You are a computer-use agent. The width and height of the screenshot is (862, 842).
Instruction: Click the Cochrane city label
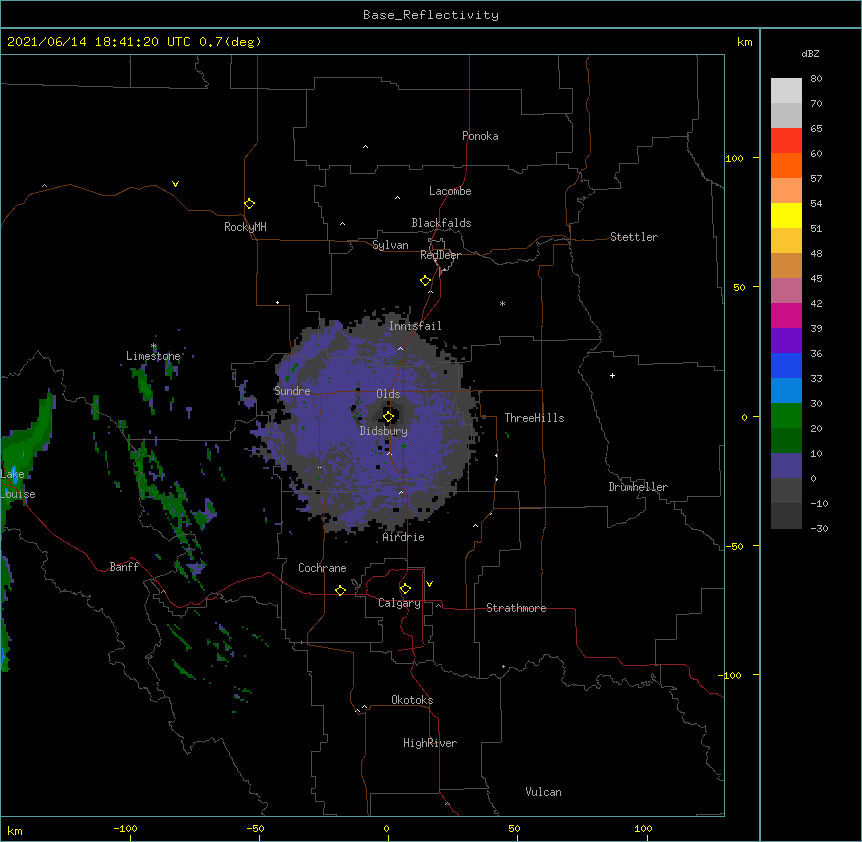tap(322, 568)
